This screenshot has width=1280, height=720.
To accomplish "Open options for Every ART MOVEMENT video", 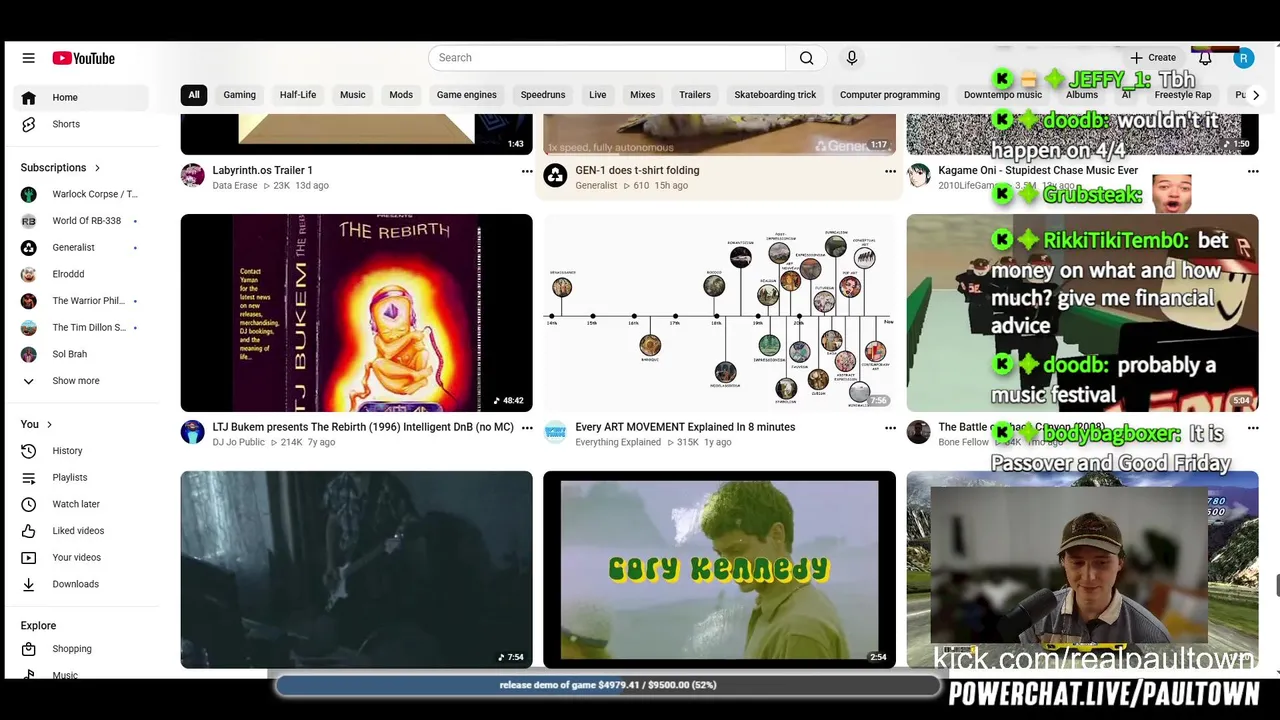I will coord(890,428).
